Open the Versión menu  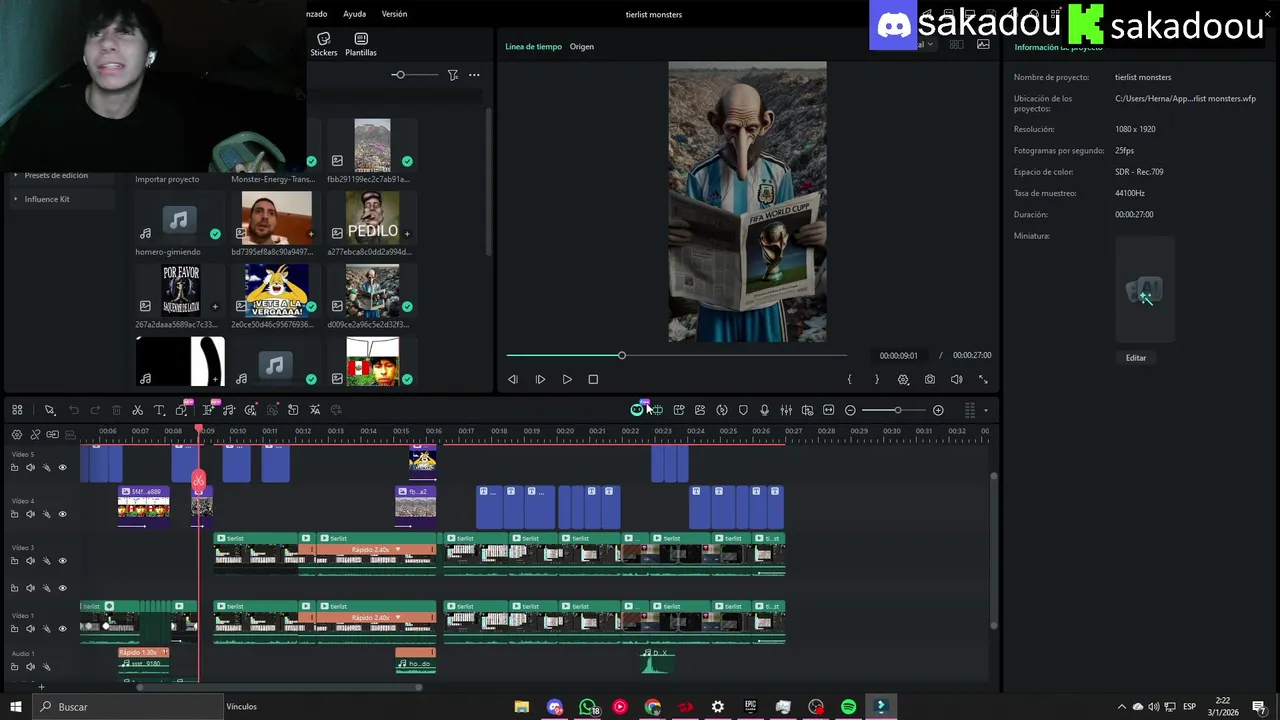pyautogui.click(x=394, y=14)
